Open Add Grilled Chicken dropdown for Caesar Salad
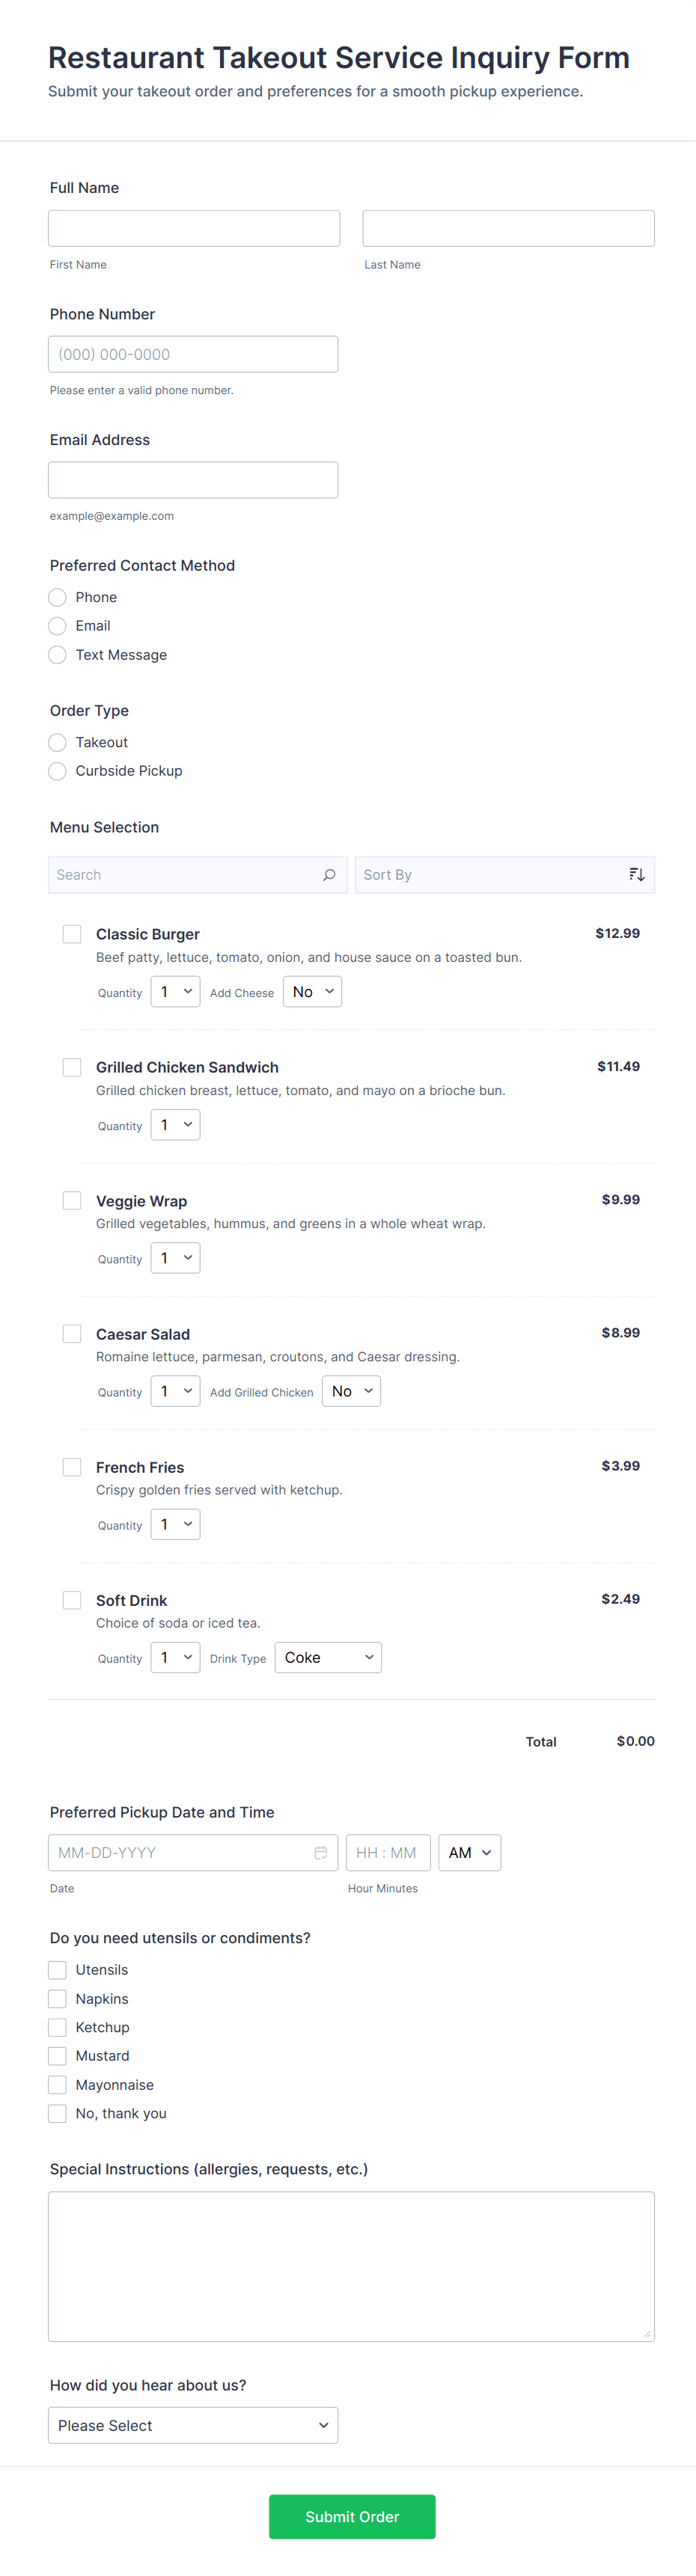 point(351,1391)
